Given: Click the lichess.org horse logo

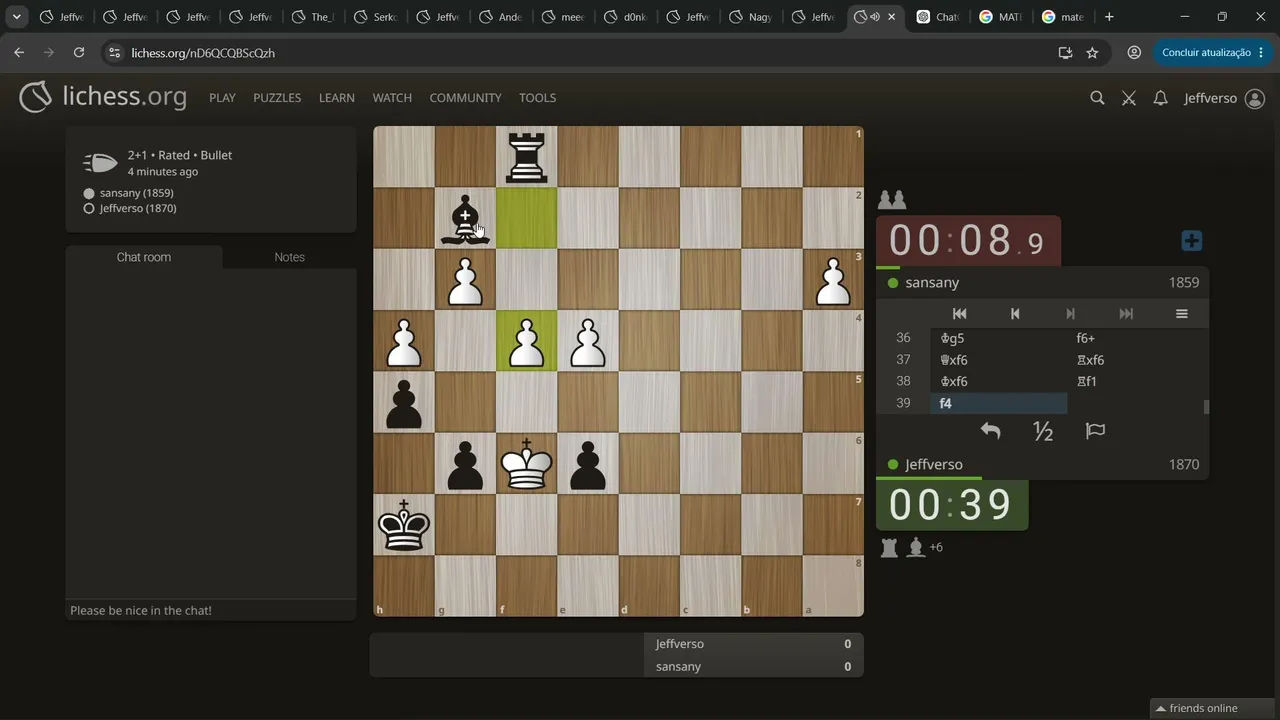Looking at the screenshot, I should pos(35,97).
